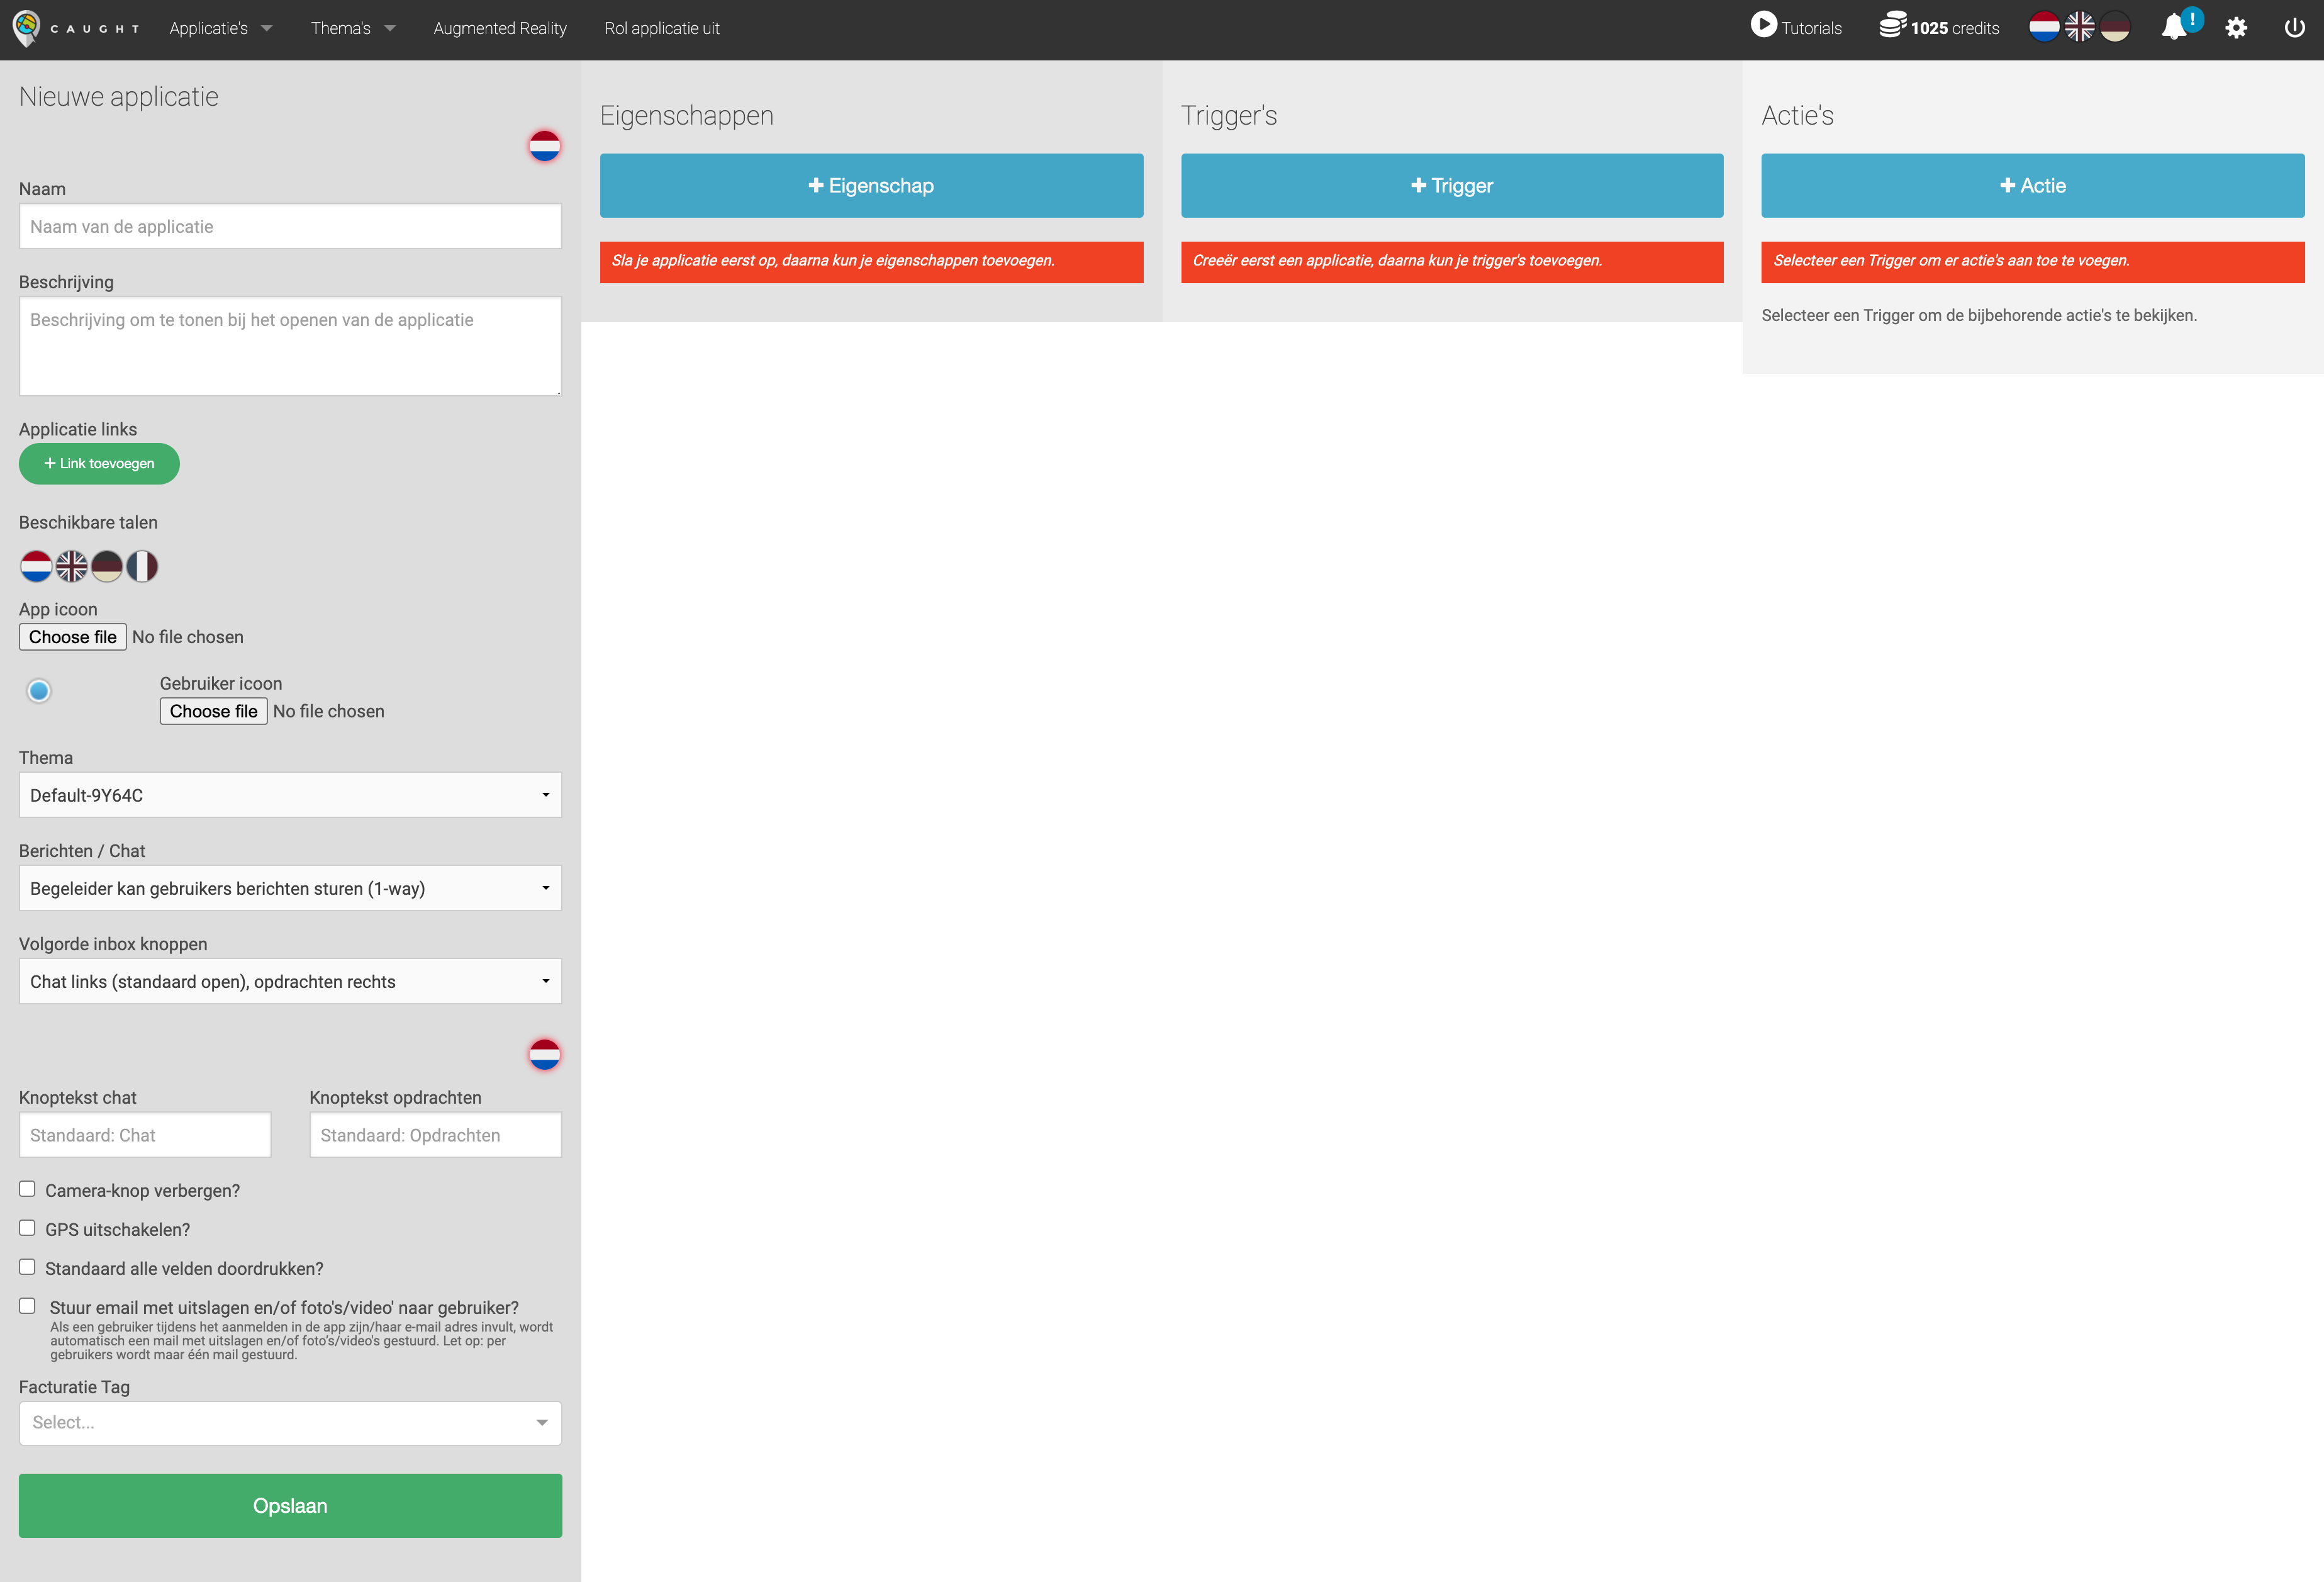Screen dimensions: 2324x1582
Task: Open the Applicatie's menu
Action: click(x=220, y=28)
